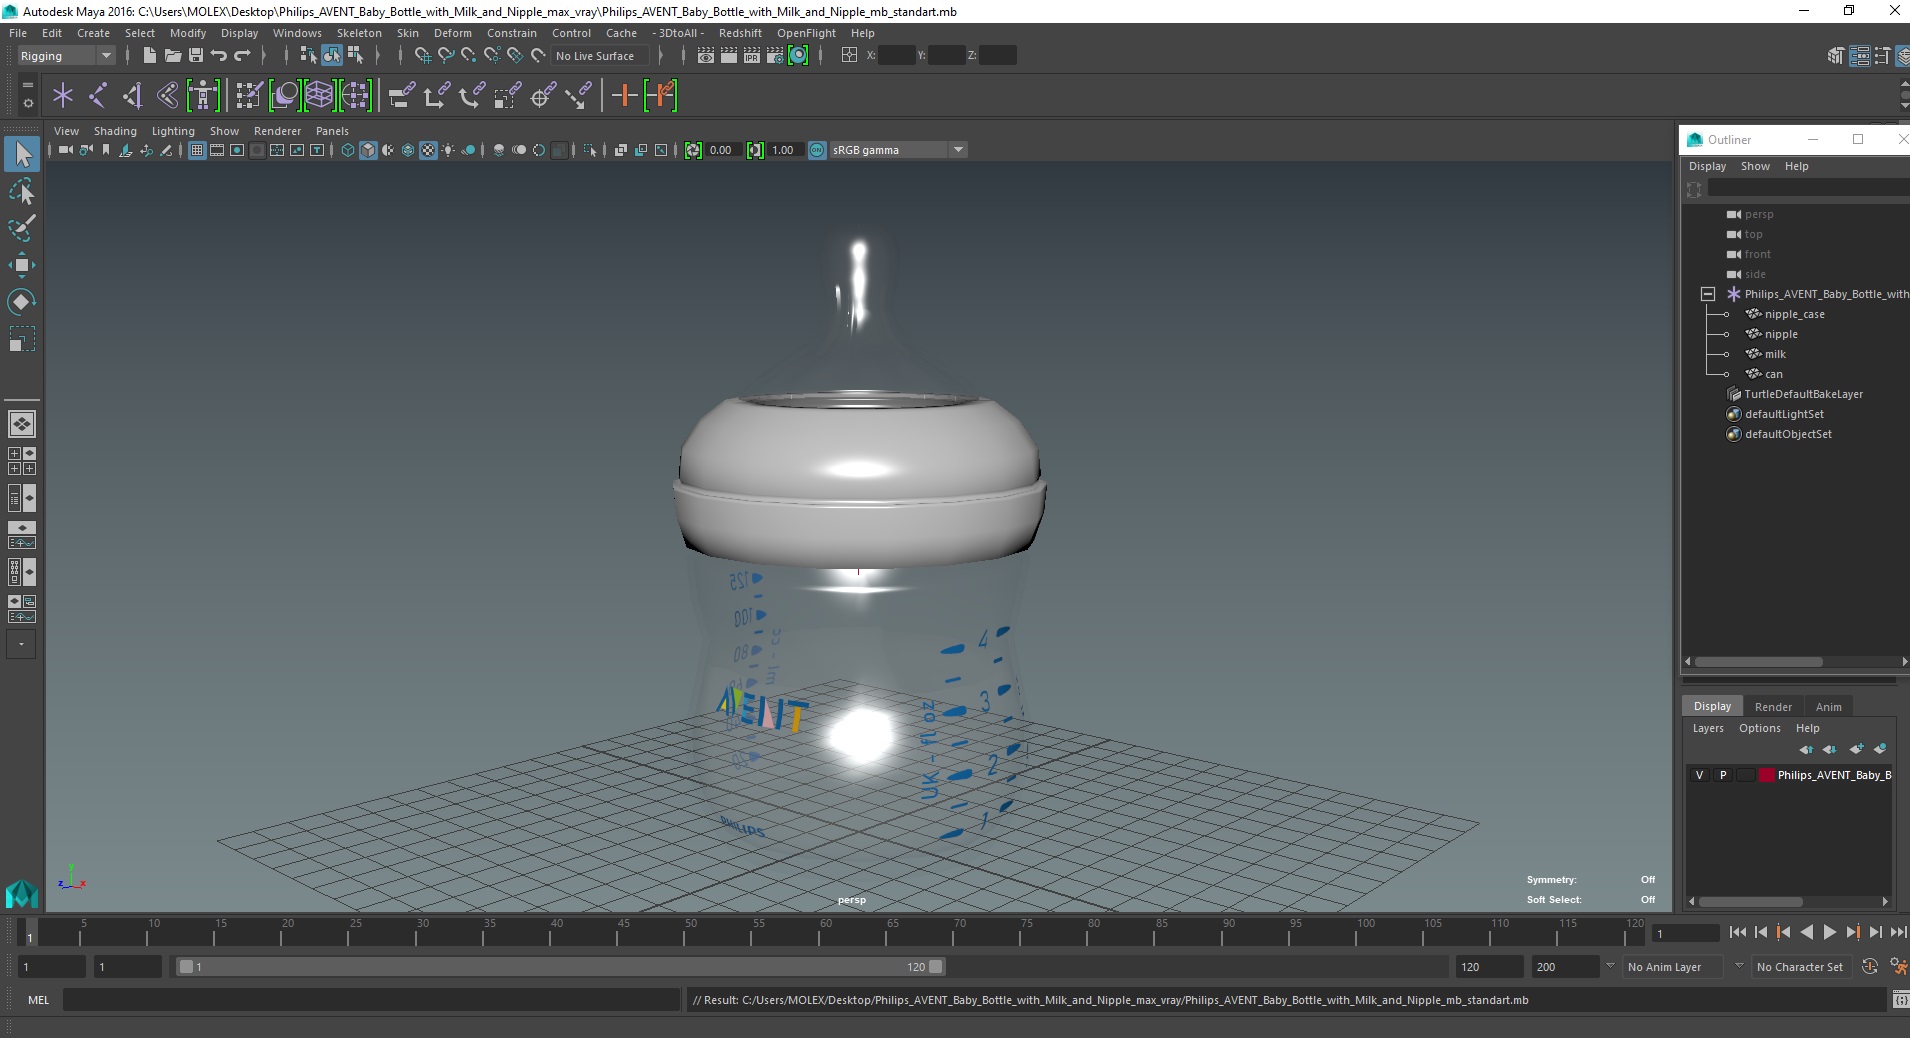
Task: Select the arrow Select tool
Action: click(x=22, y=154)
